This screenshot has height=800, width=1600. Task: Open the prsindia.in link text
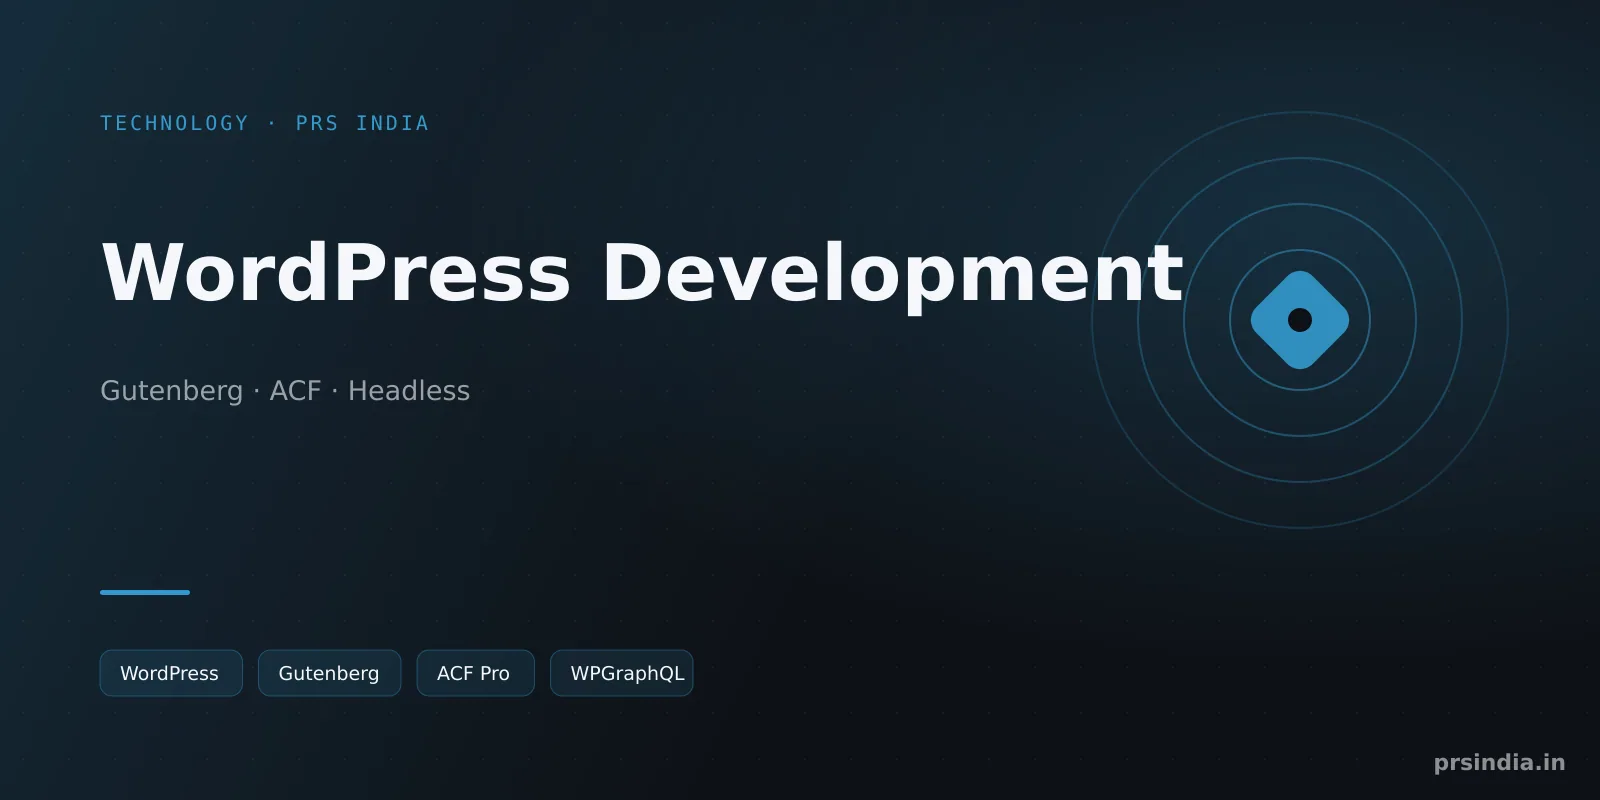click(x=1499, y=762)
